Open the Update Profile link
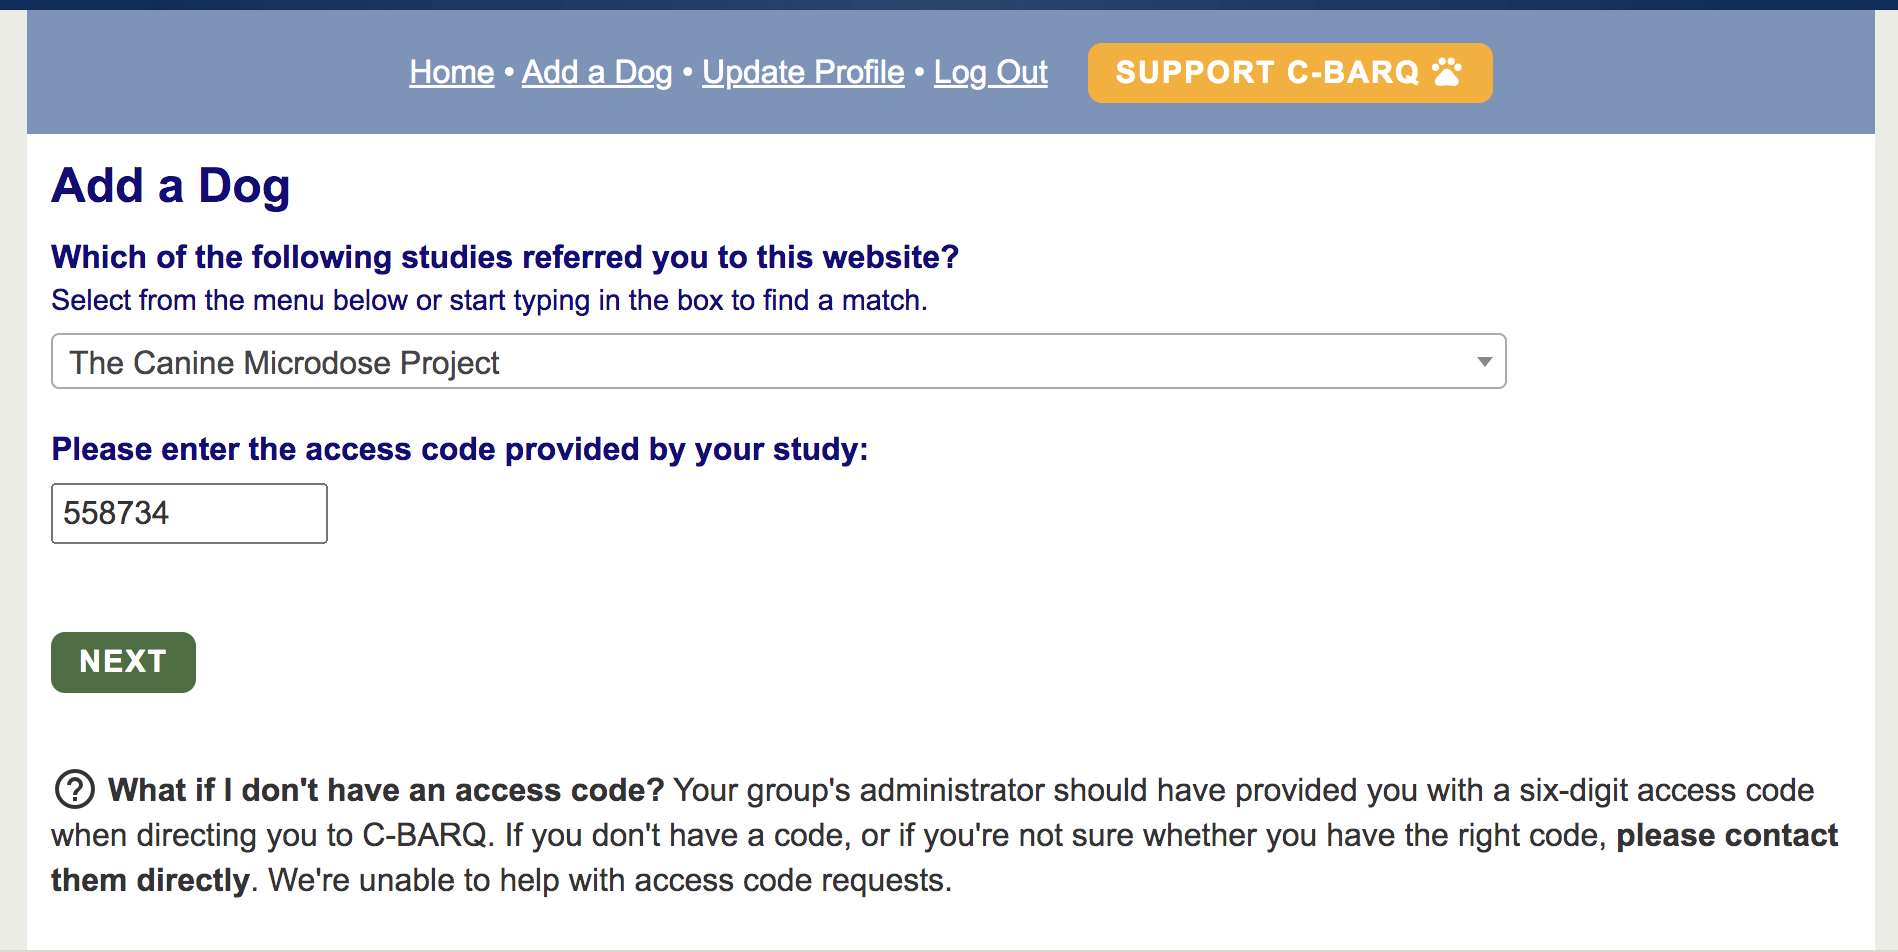Image resolution: width=1898 pixels, height=952 pixels. (803, 72)
